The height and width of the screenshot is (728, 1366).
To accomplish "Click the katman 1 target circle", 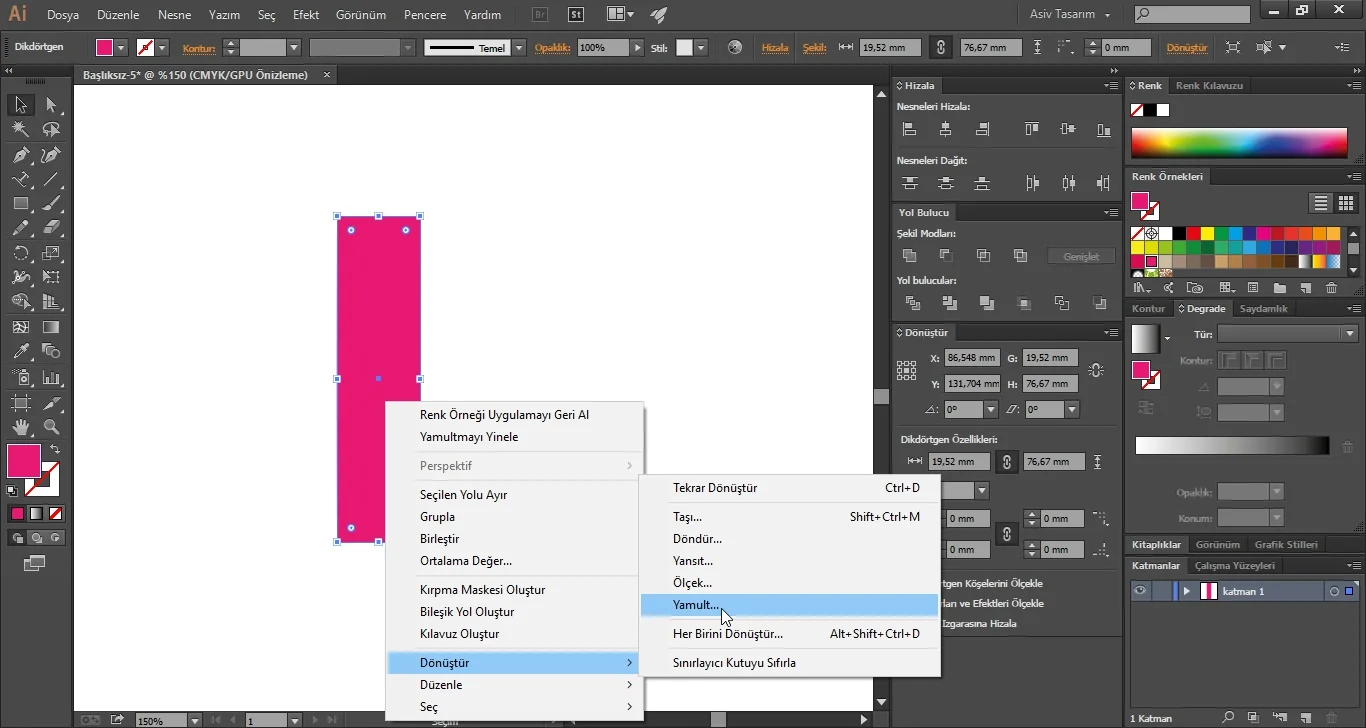I will (x=1334, y=591).
